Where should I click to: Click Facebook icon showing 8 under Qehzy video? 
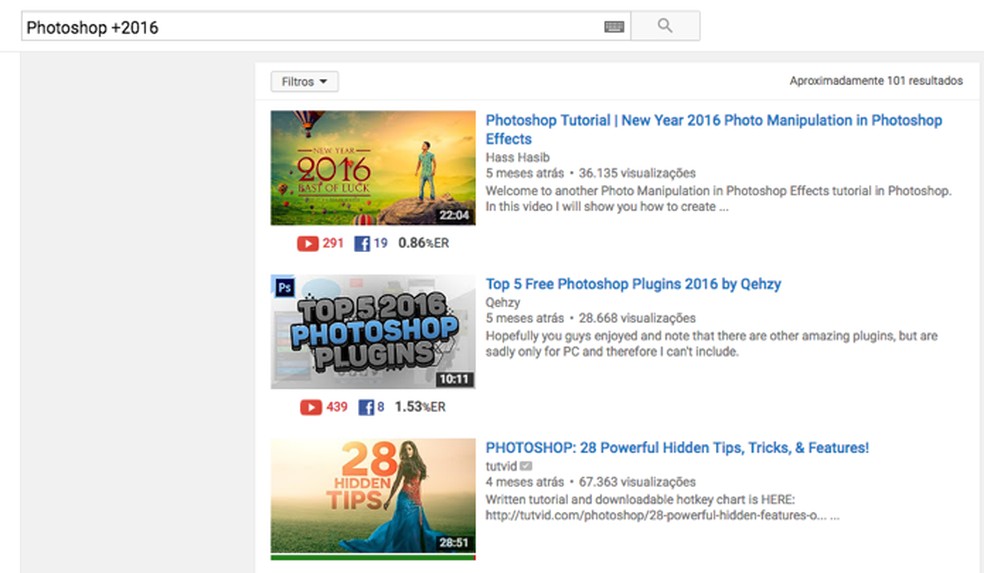click(366, 407)
